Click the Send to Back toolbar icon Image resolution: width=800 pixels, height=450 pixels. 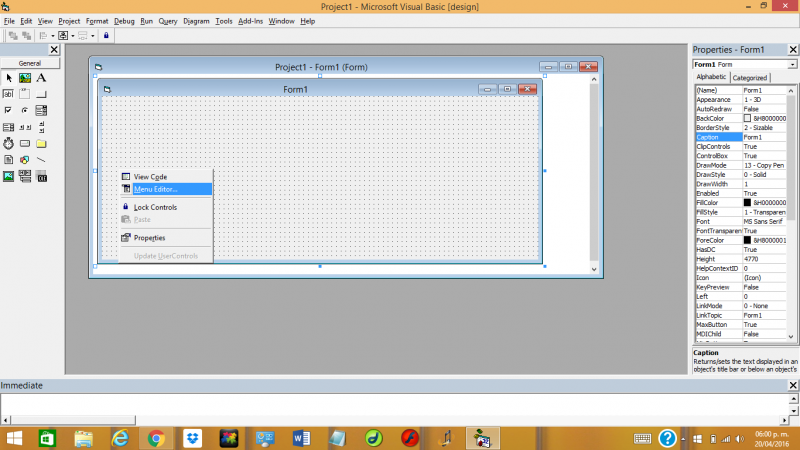(x=27, y=36)
